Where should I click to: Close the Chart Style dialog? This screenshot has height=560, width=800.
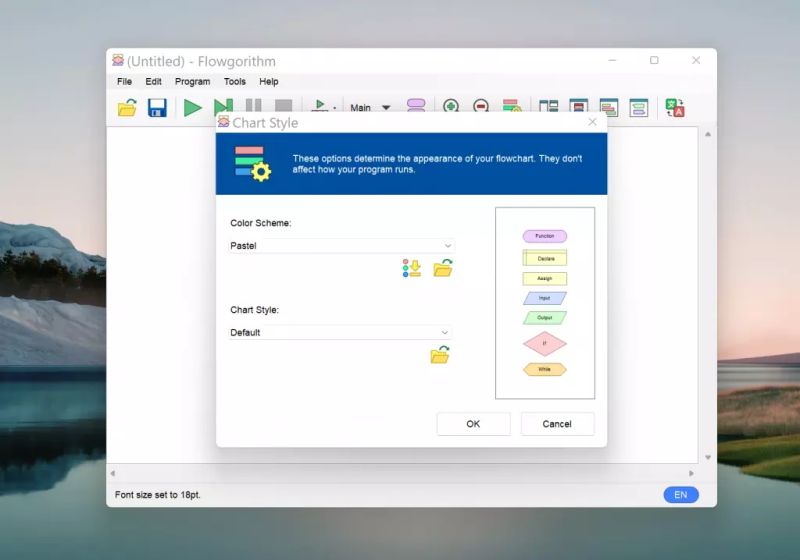tap(592, 122)
